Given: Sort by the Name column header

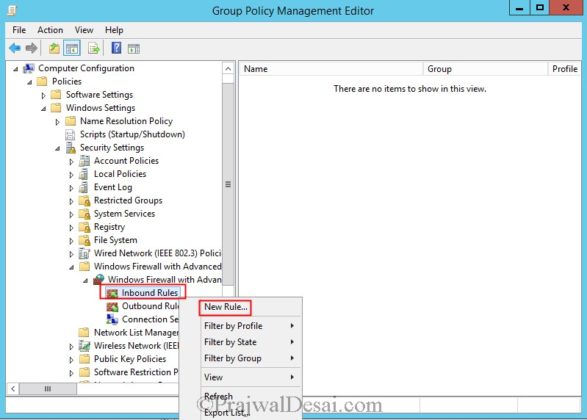Looking at the screenshot, I should click(x=331, y=69).
